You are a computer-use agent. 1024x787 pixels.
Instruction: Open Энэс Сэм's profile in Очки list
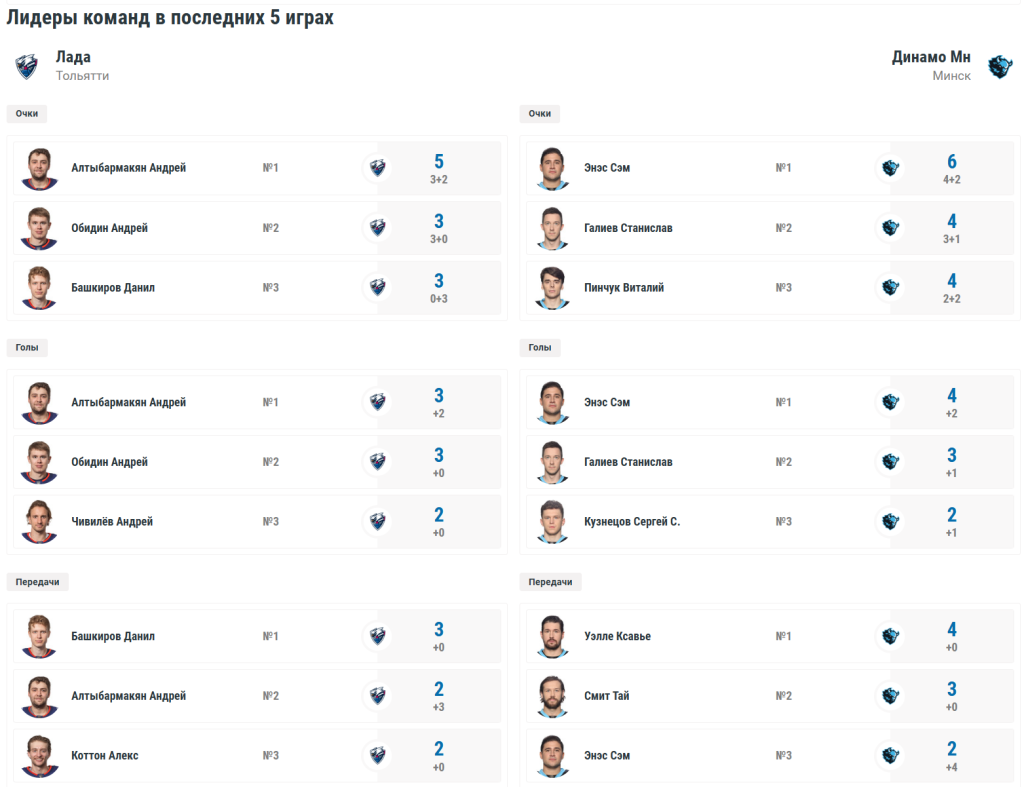607,168
